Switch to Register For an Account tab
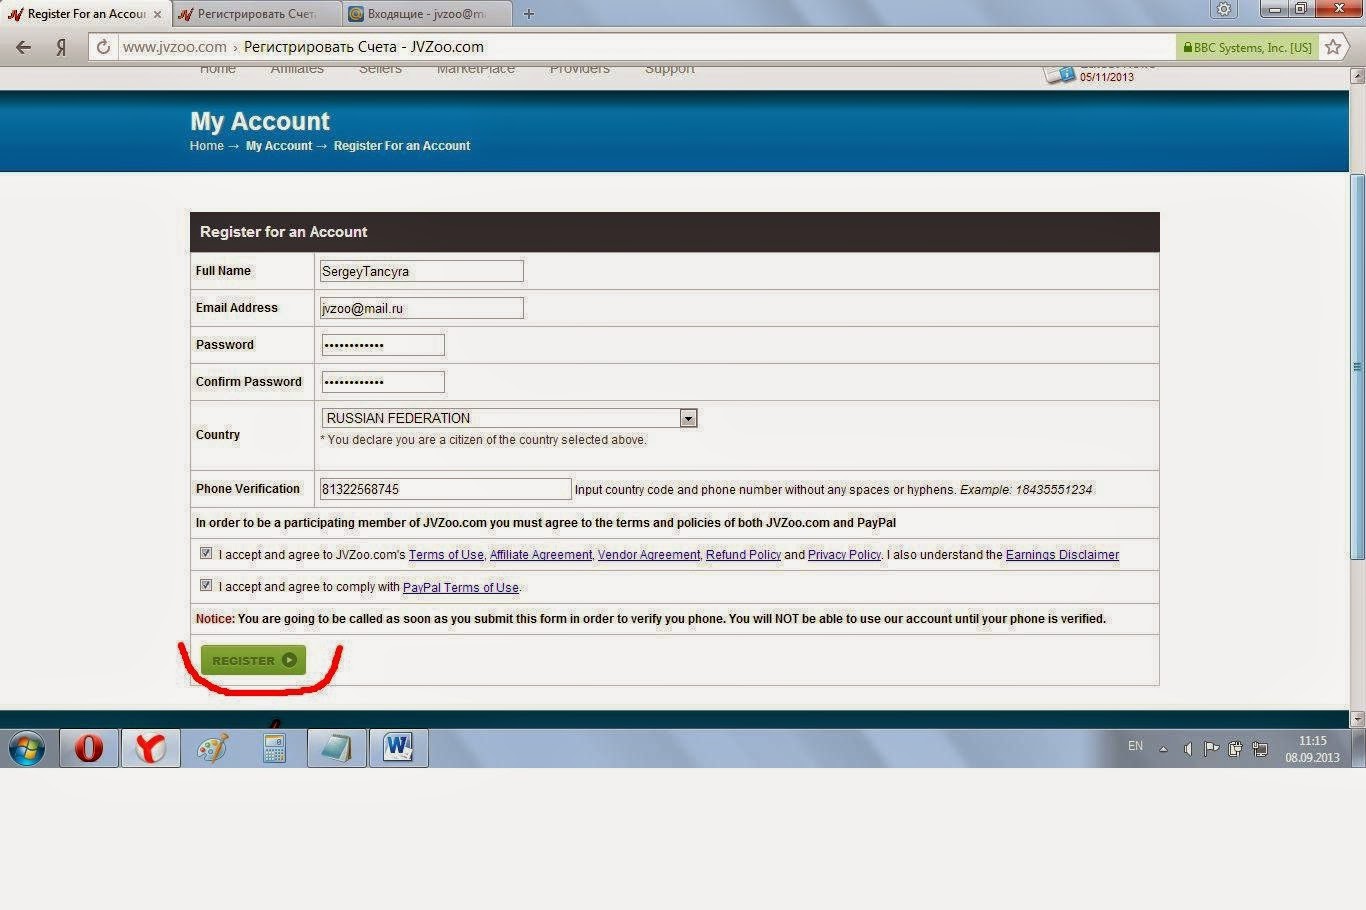Viewport: 1366px width, 910px height. [x=86, y=14]
